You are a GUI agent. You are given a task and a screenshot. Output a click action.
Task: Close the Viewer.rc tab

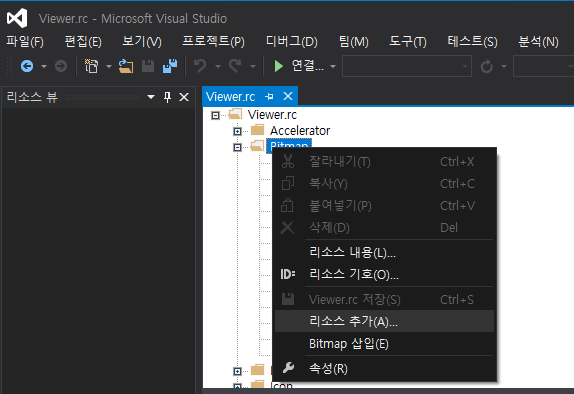tap(288, 96)
